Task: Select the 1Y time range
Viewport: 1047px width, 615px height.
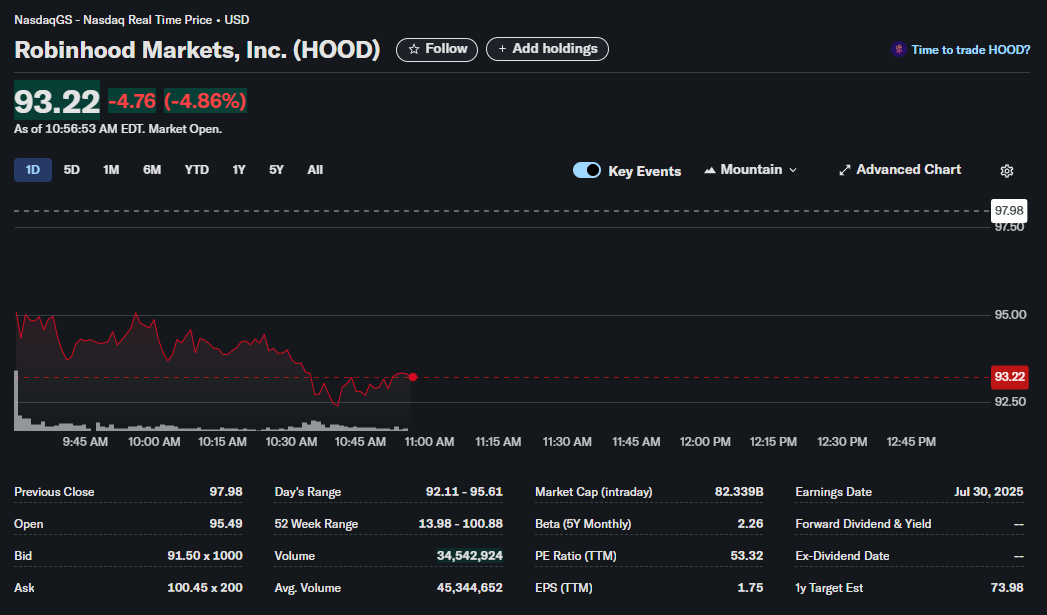Action: point(239,170)
